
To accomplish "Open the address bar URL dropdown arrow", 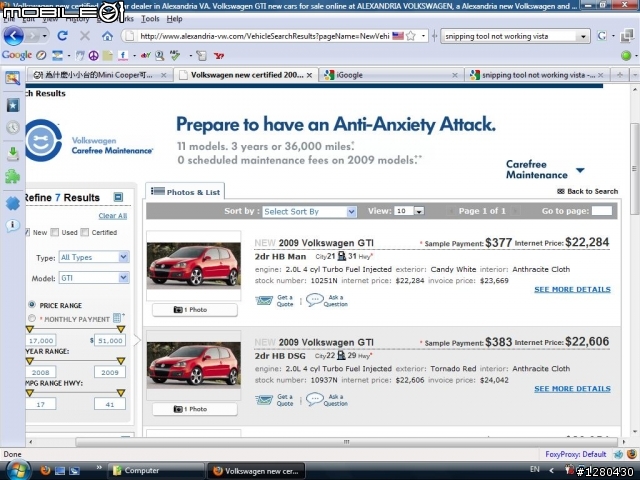I will click(423, 36).
